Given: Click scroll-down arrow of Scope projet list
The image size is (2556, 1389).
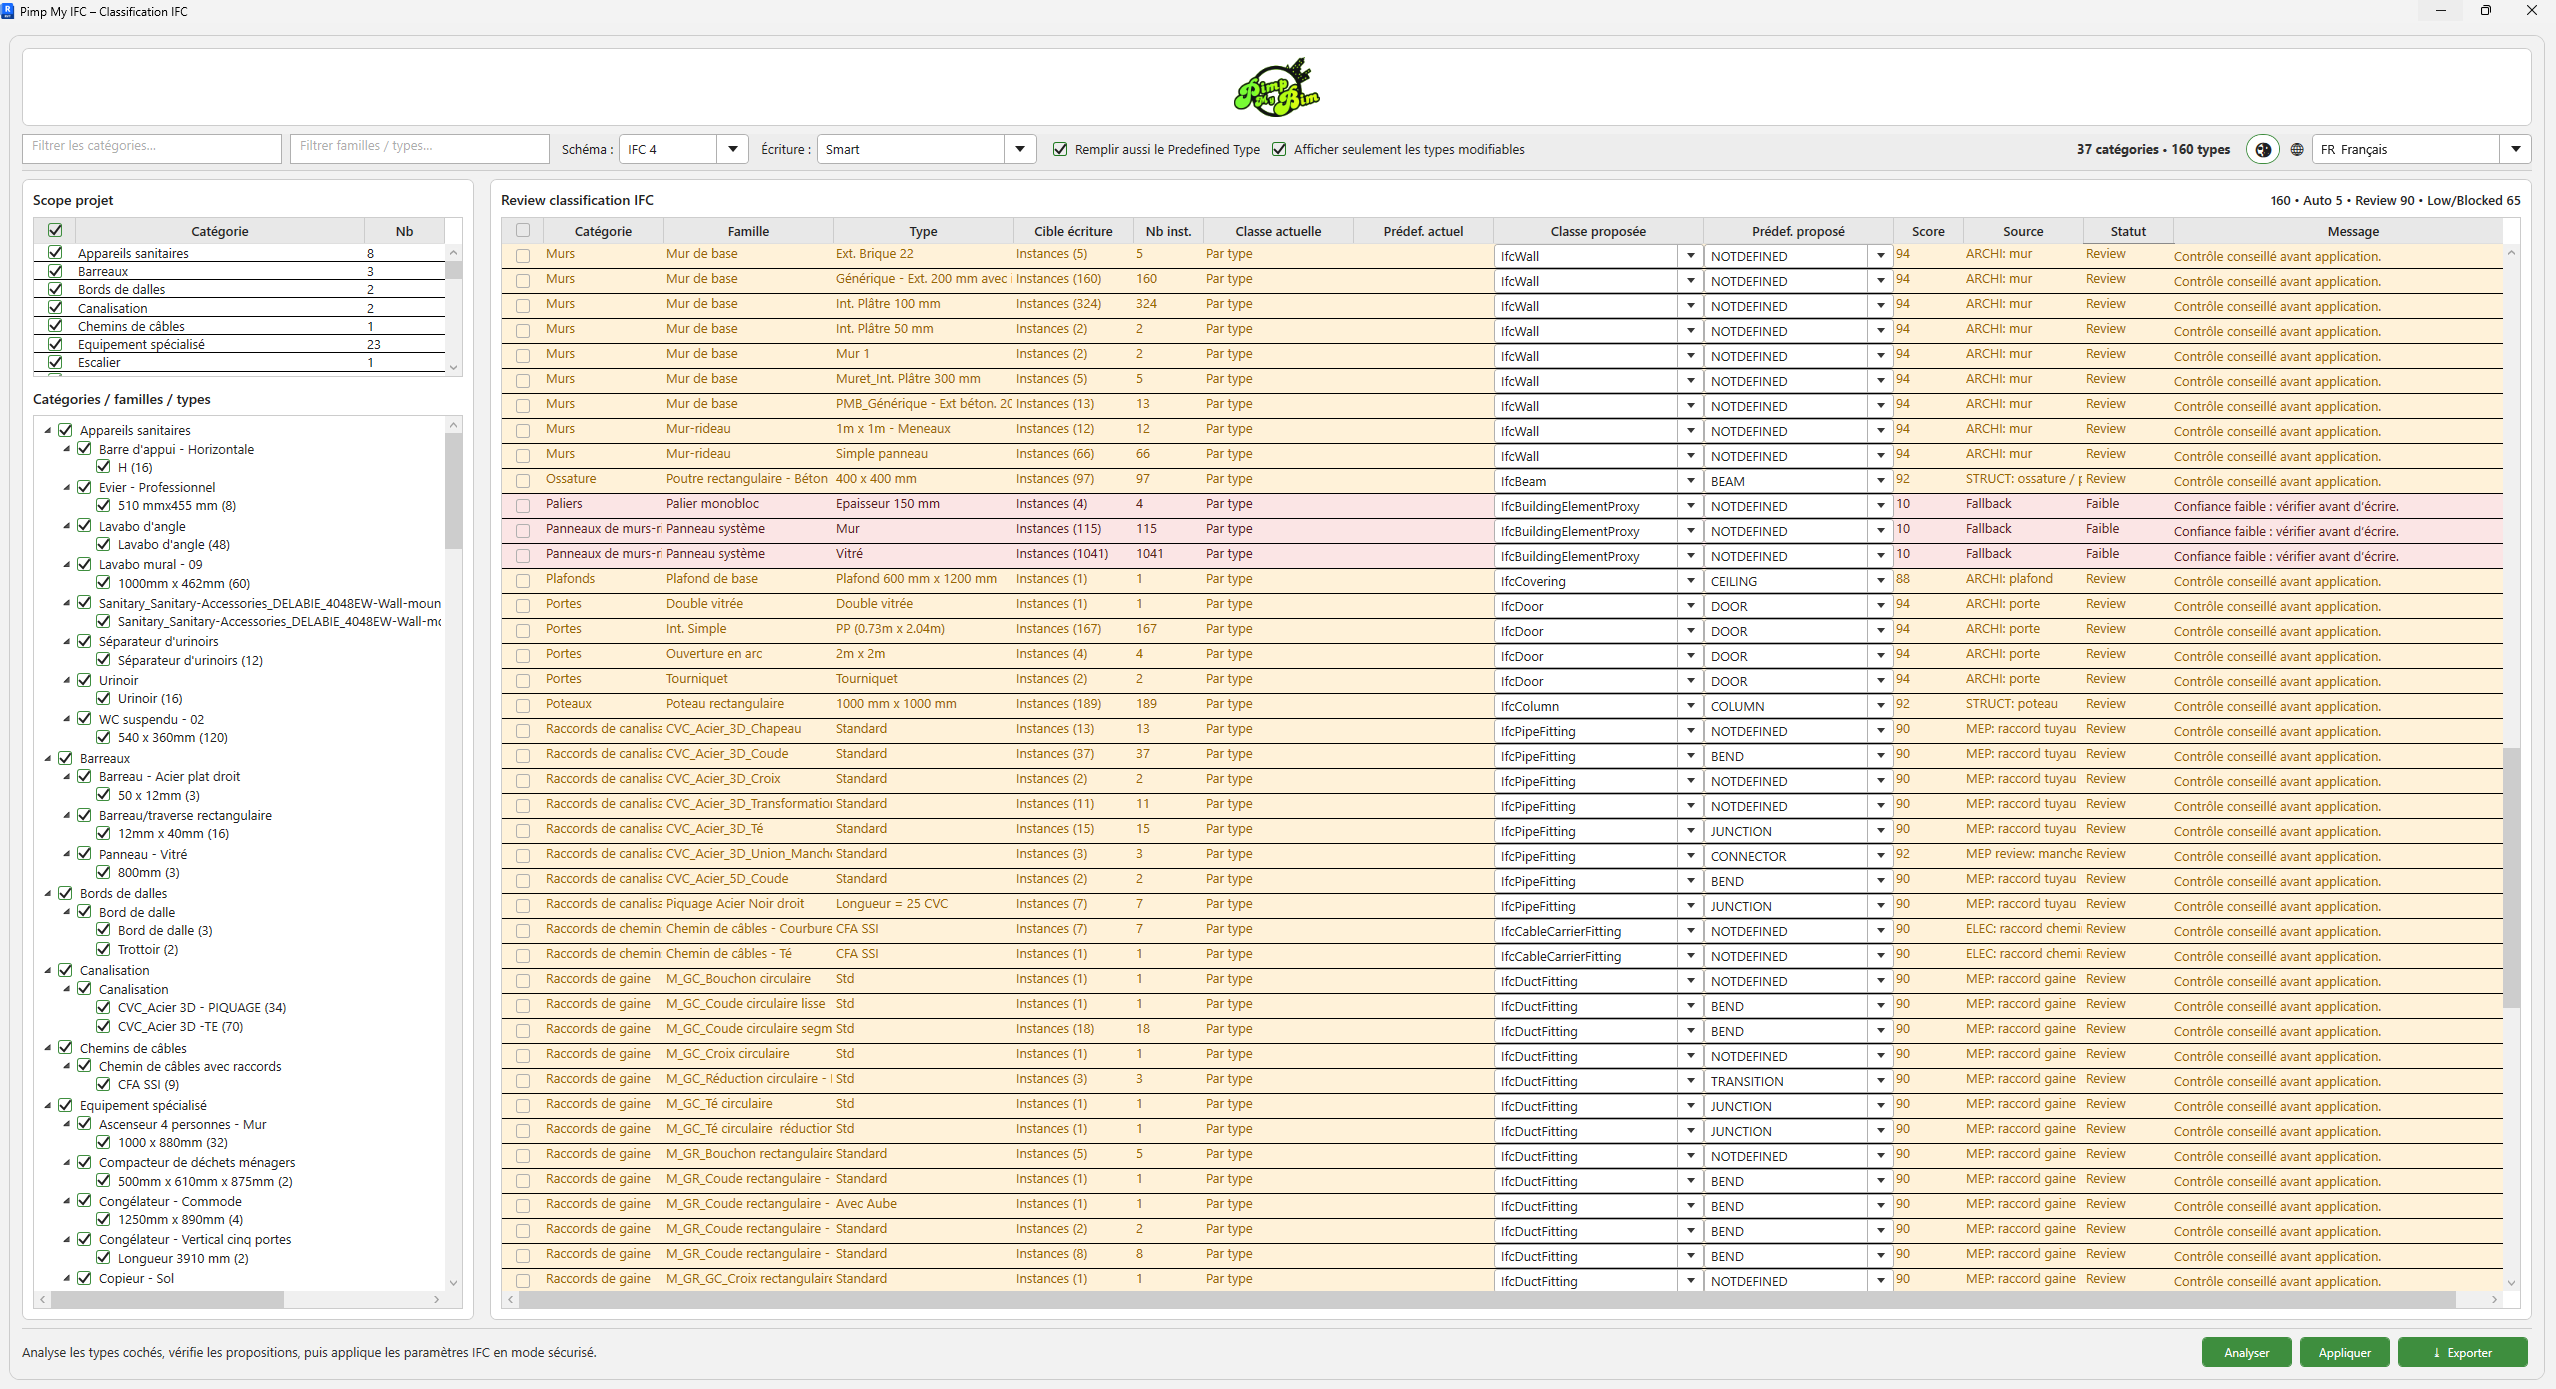Looking at the screenshot, I should click(x=454, y=367).
